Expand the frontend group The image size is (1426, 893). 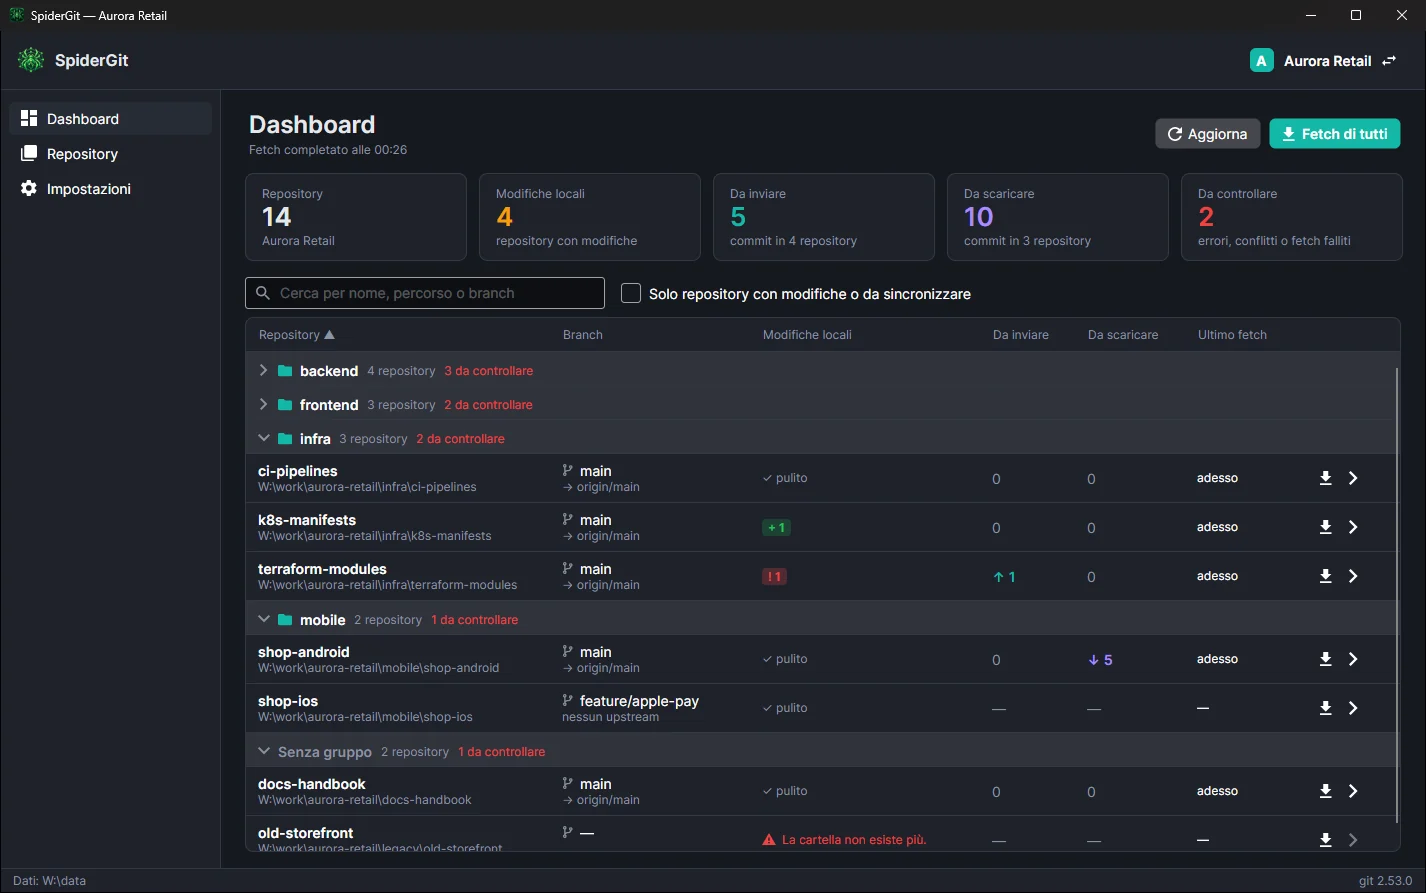pyautogui.click(x=263, y=404)
